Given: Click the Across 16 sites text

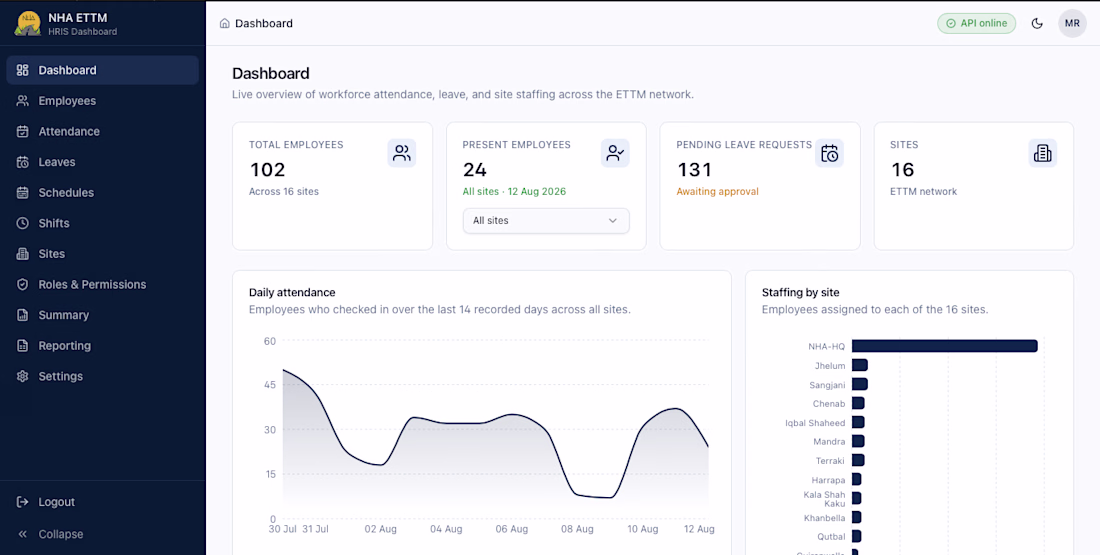Looking at the screenshot, I should coord(283,192).
